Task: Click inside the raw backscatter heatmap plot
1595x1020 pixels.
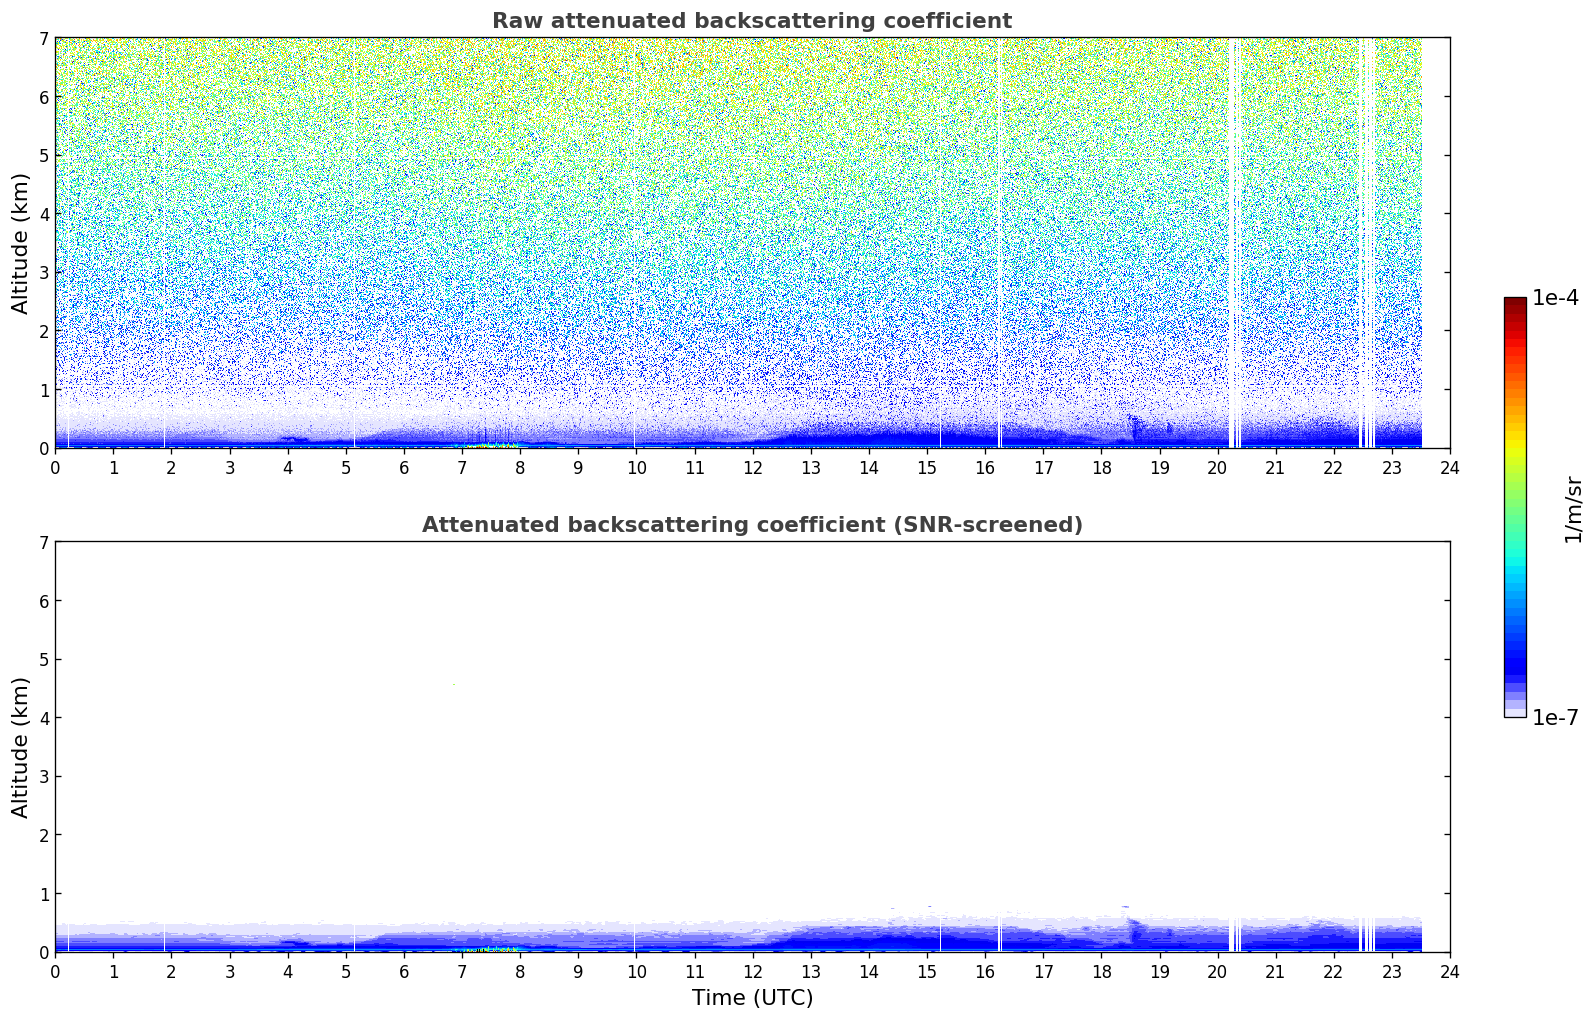Action: point(752,243)
